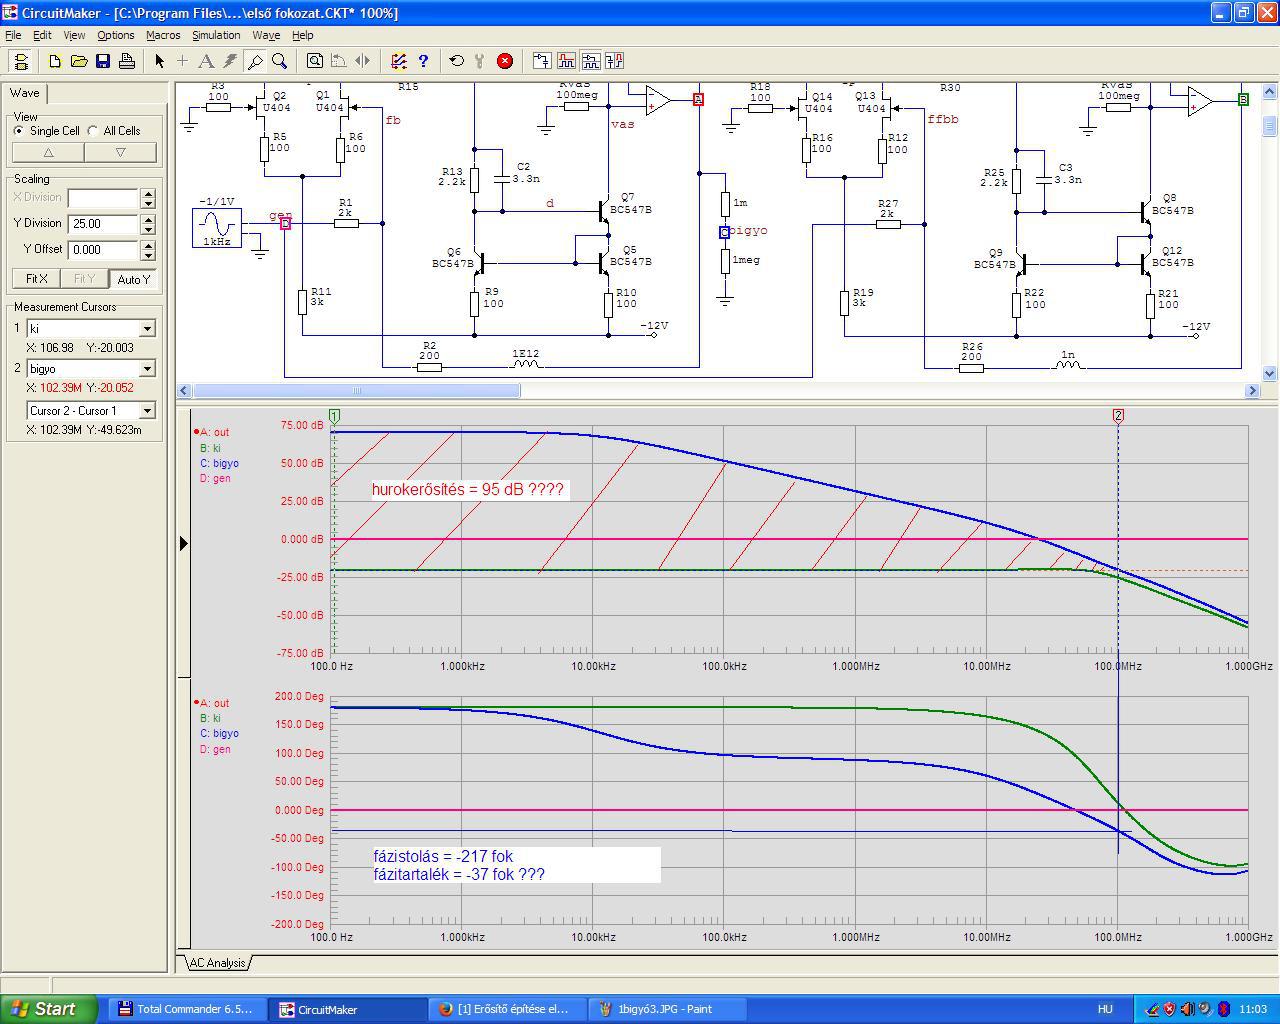Select the All Cells radio button

click(x=94, y=131)
